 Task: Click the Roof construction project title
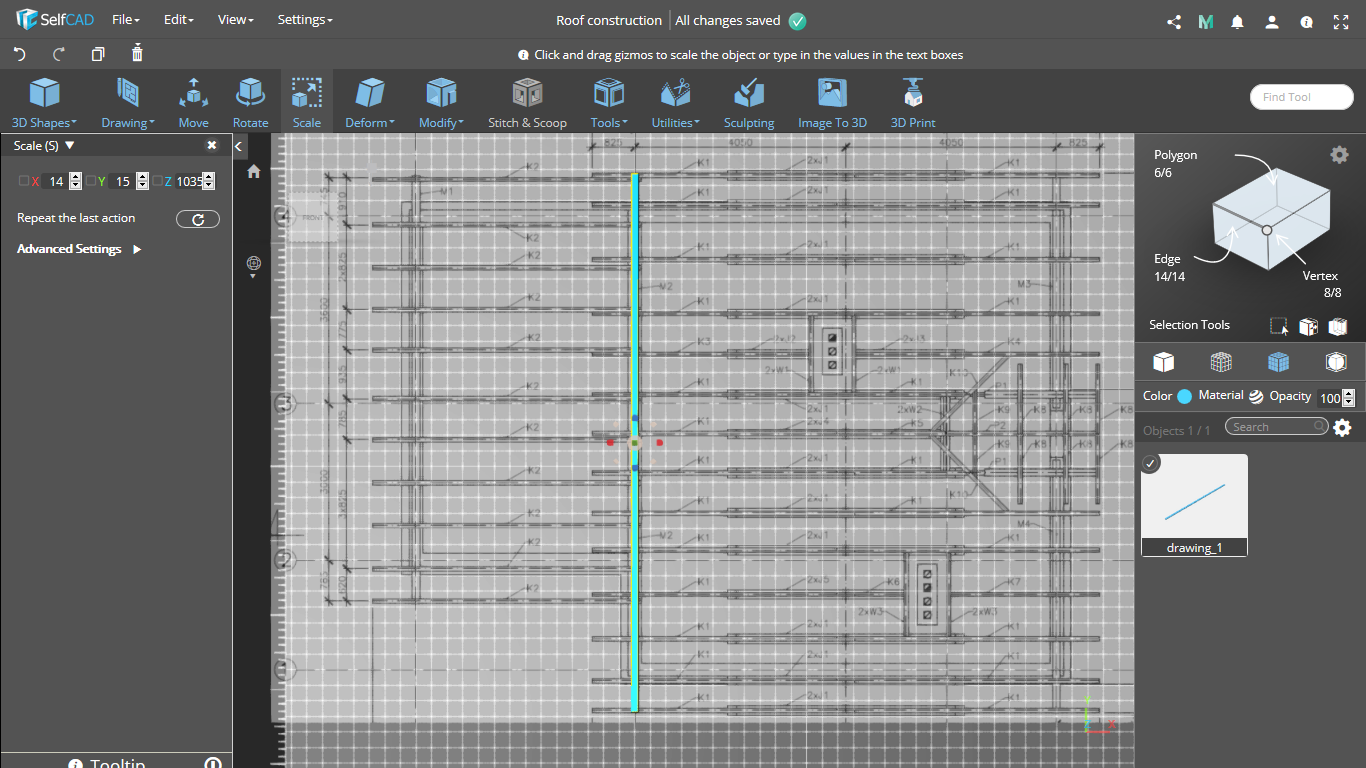coord(609,20)
